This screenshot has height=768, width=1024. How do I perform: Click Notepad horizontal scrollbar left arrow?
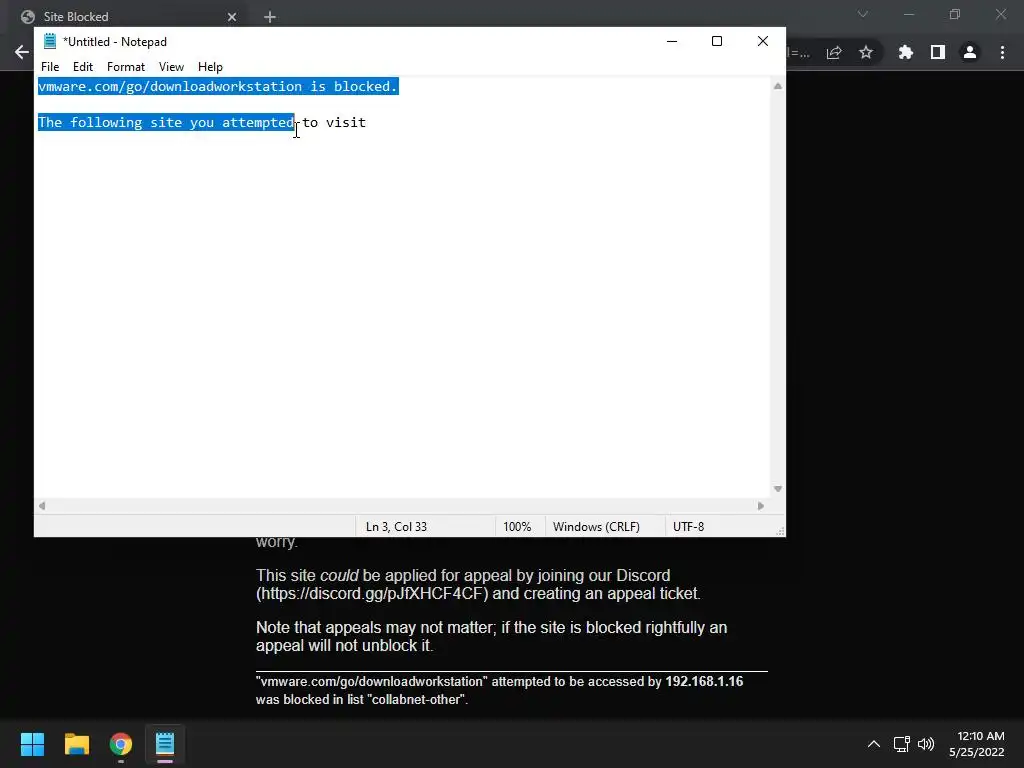42,505
